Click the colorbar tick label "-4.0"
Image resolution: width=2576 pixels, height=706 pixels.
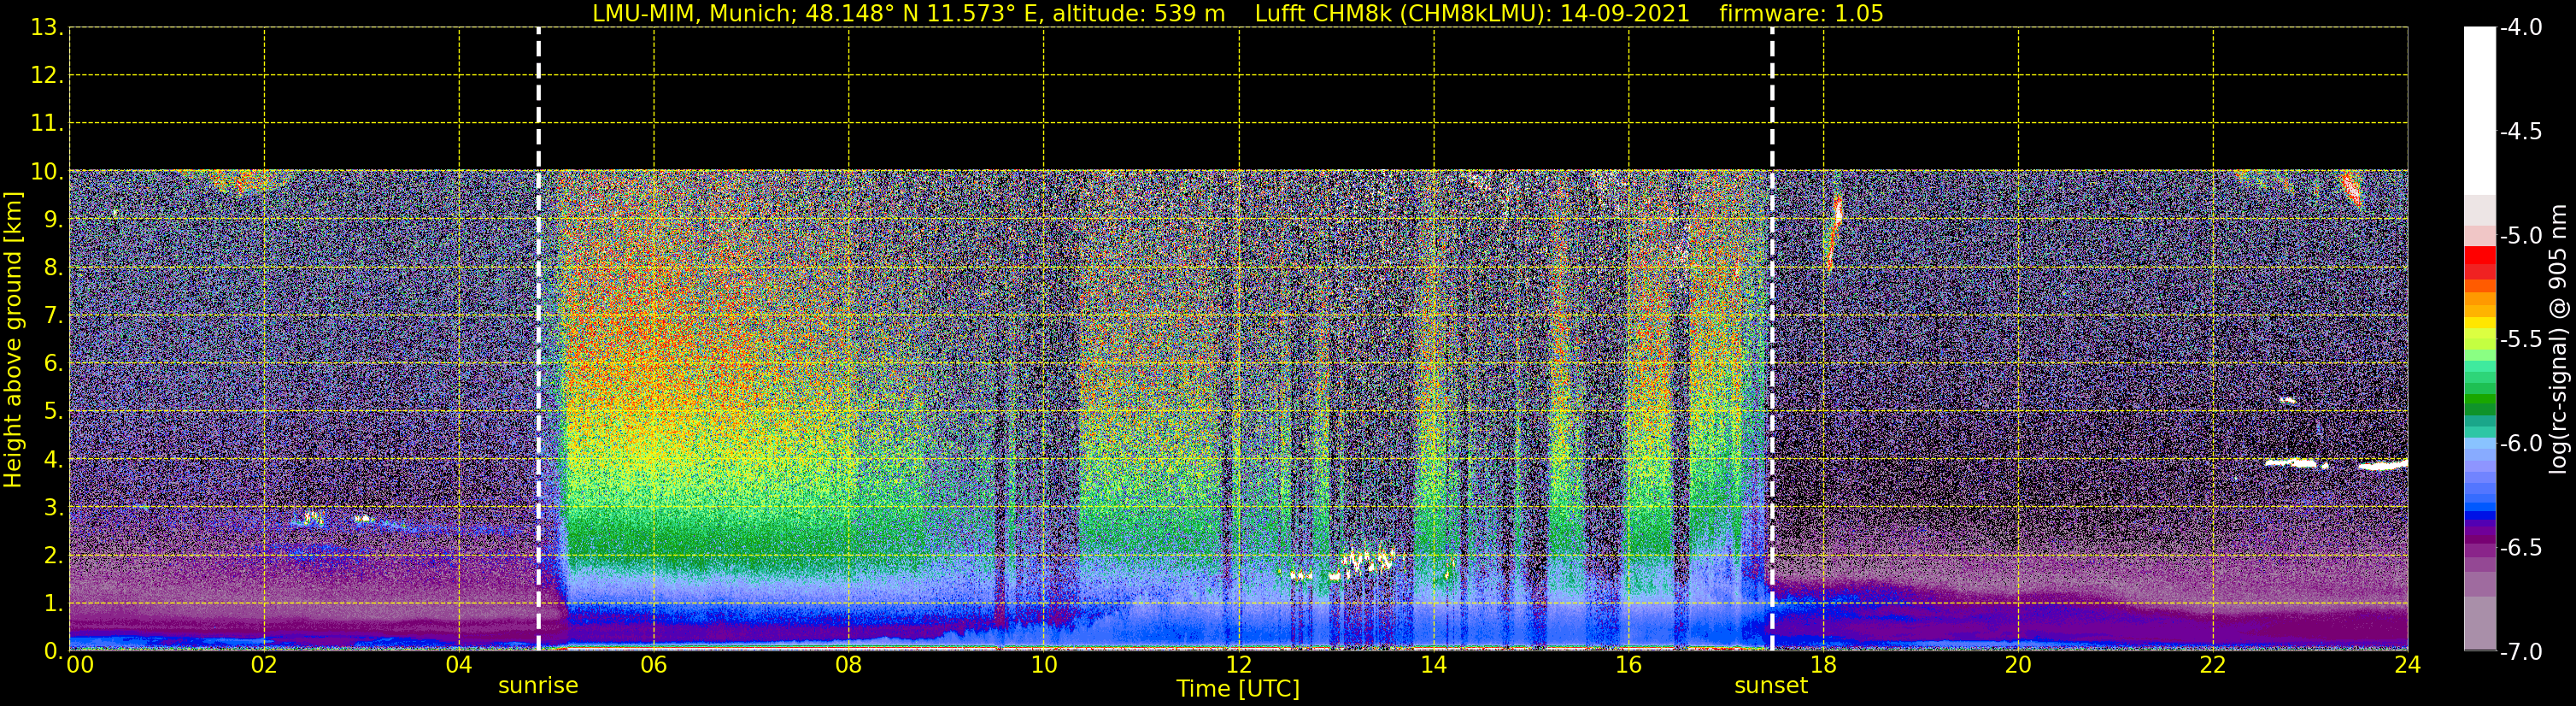[x=2520, y=28]
